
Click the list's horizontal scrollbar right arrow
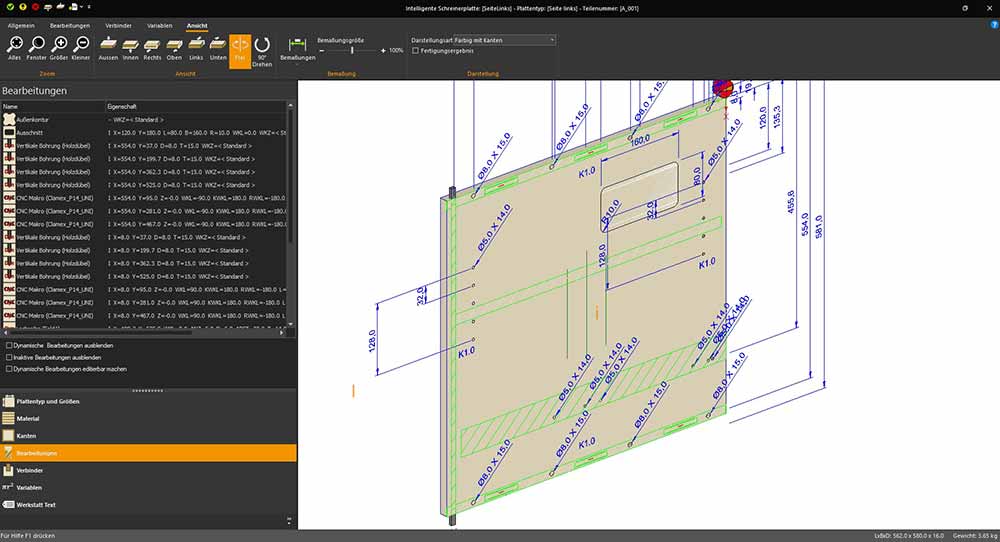[282, 332]
